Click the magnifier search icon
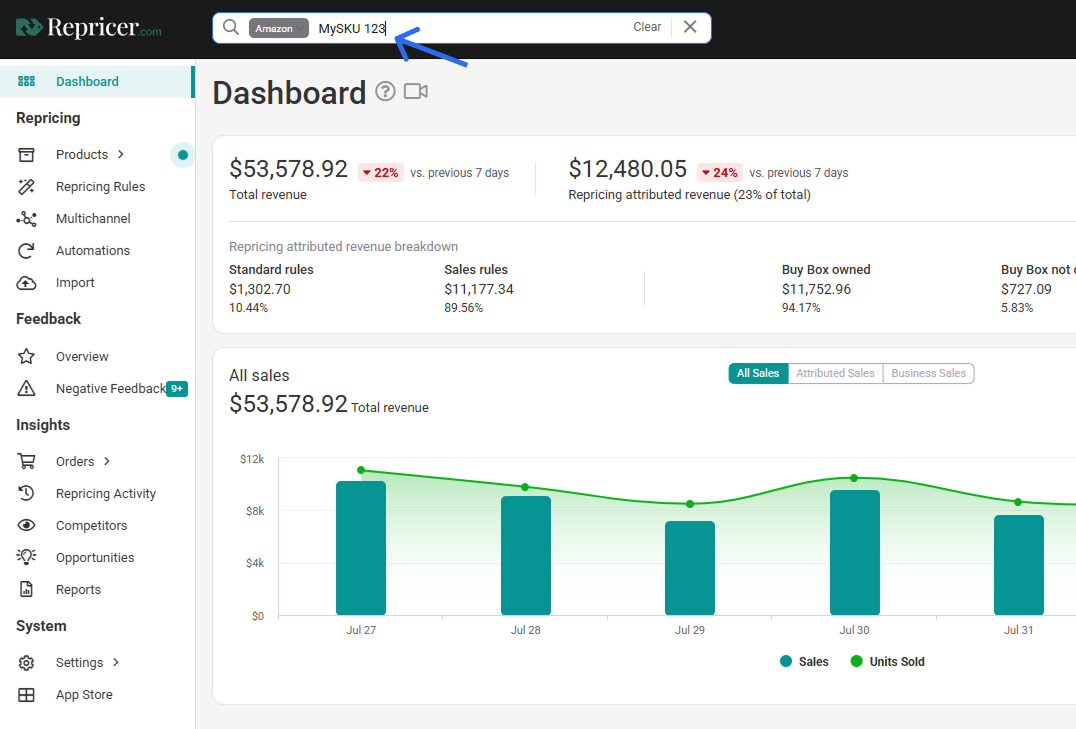The width and height of the screenshot is (1076, 729). [x=231, y=27]
